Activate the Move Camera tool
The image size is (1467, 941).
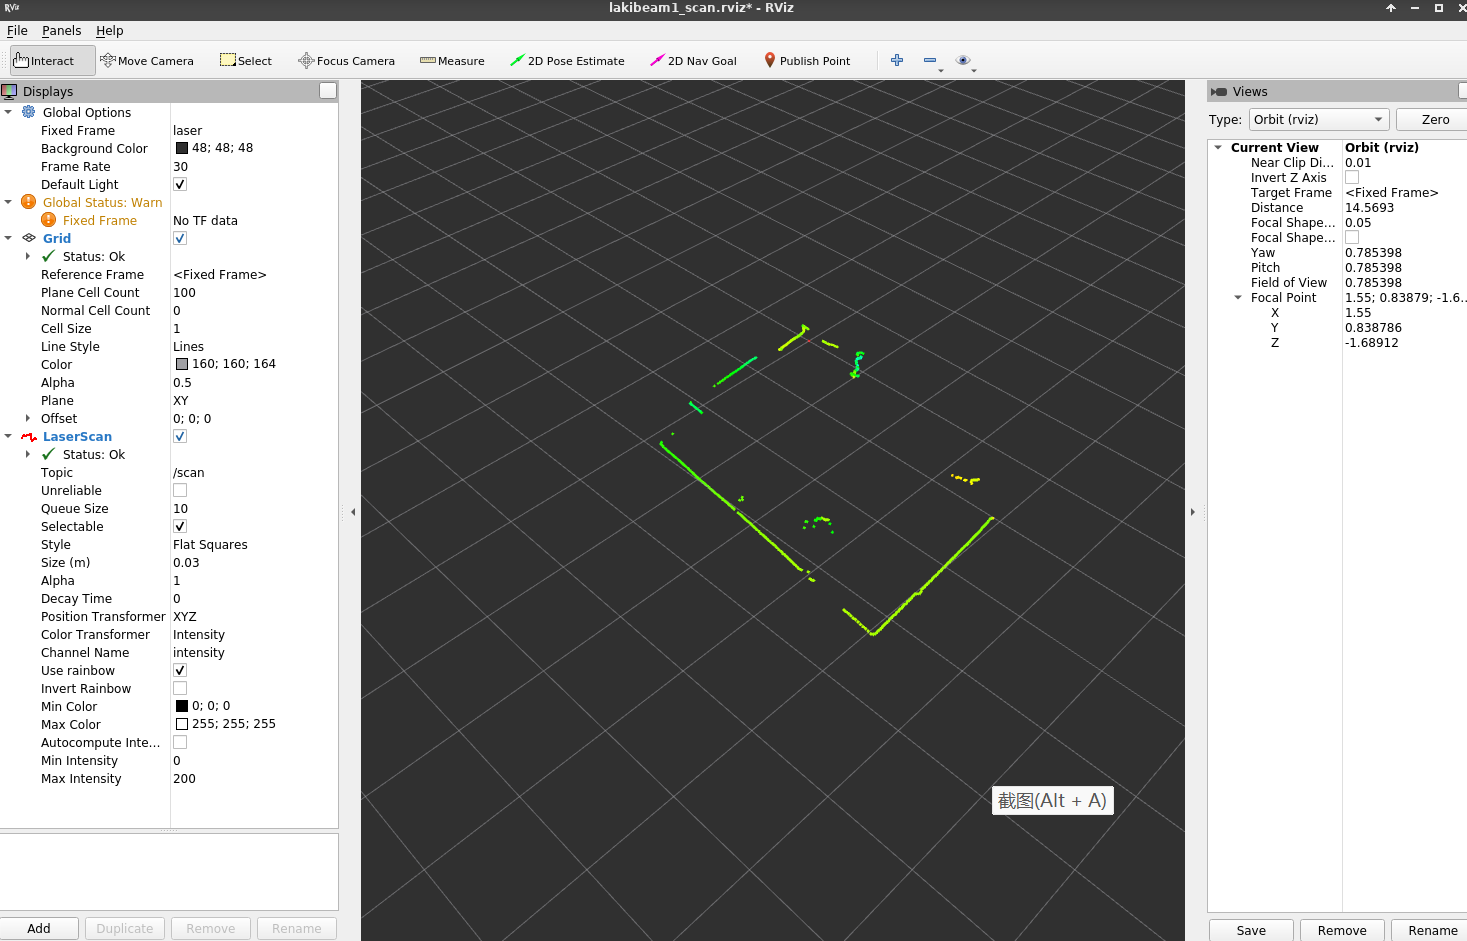(x=147, y=61)
